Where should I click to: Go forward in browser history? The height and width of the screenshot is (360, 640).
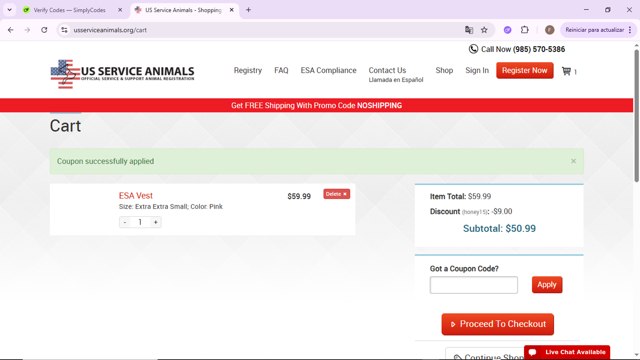pos(27,30)
